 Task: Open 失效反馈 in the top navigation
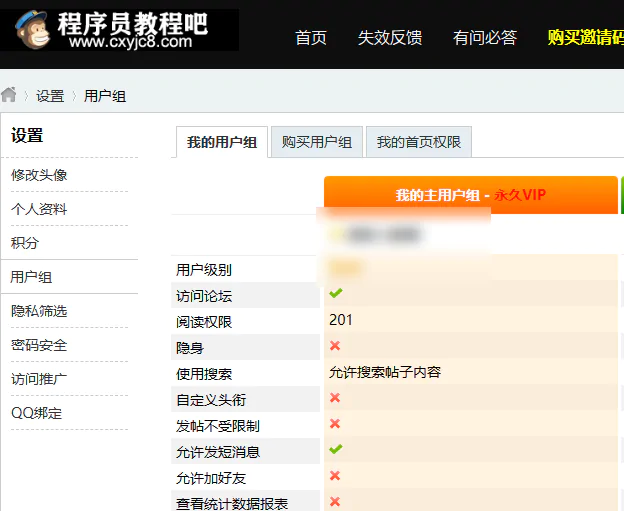(x=390, y=38)
